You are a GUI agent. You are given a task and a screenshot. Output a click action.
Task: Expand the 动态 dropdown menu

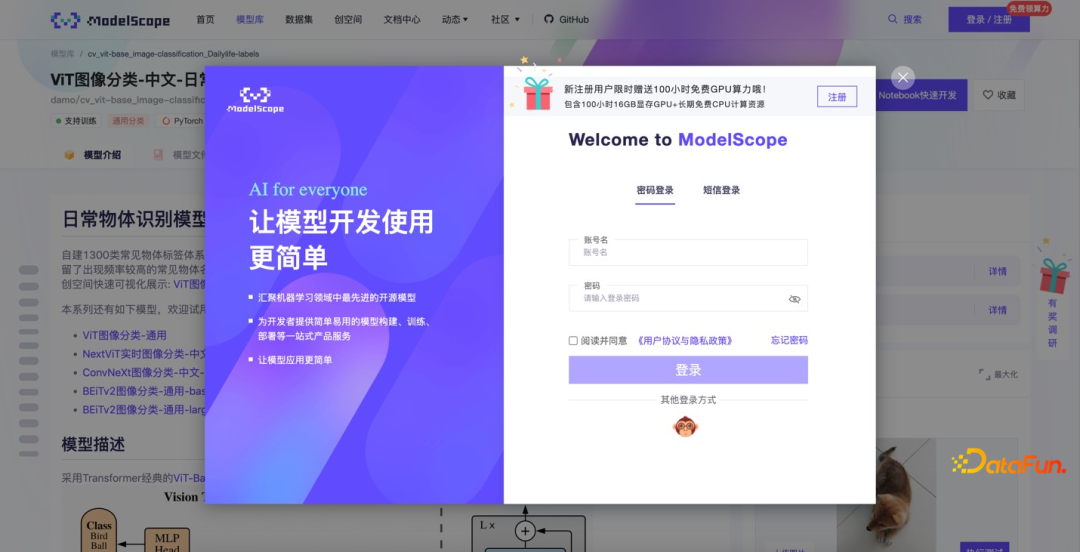[455, 20]
